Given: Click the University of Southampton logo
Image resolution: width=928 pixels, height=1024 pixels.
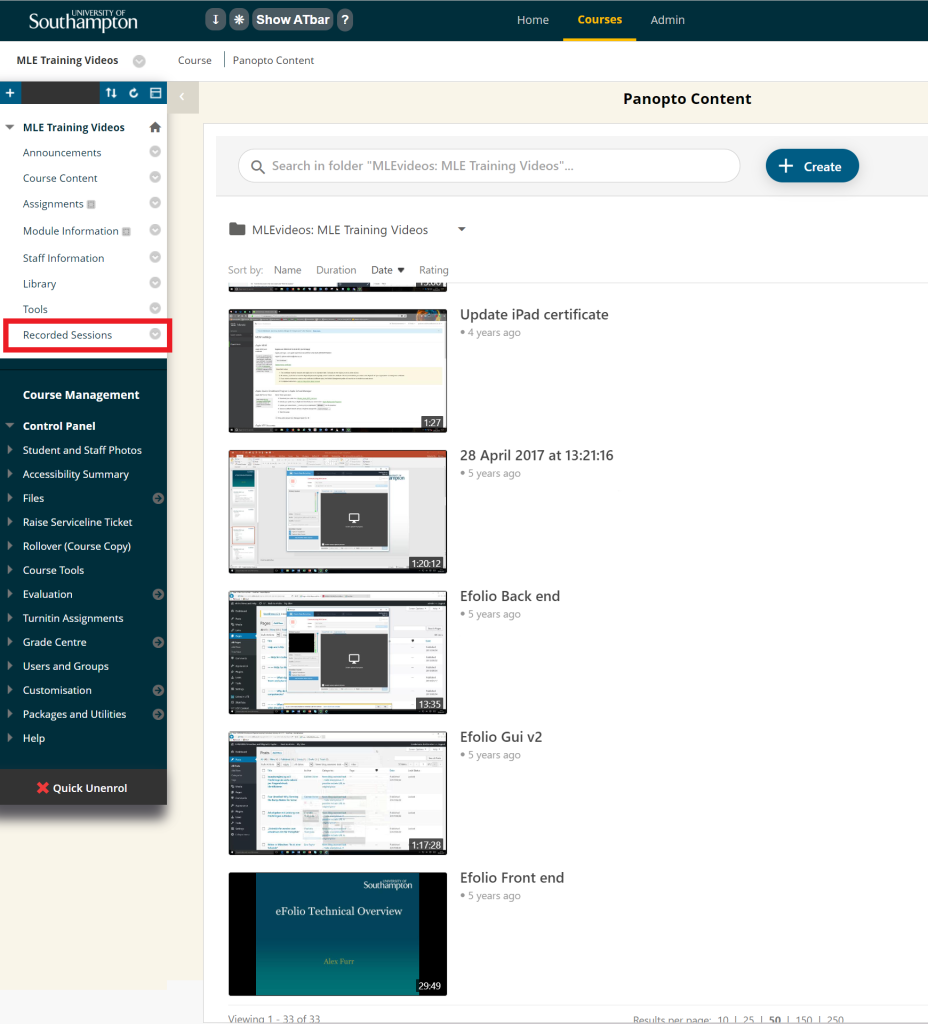Looking at the screenshot, I should [x=83, y=20].
